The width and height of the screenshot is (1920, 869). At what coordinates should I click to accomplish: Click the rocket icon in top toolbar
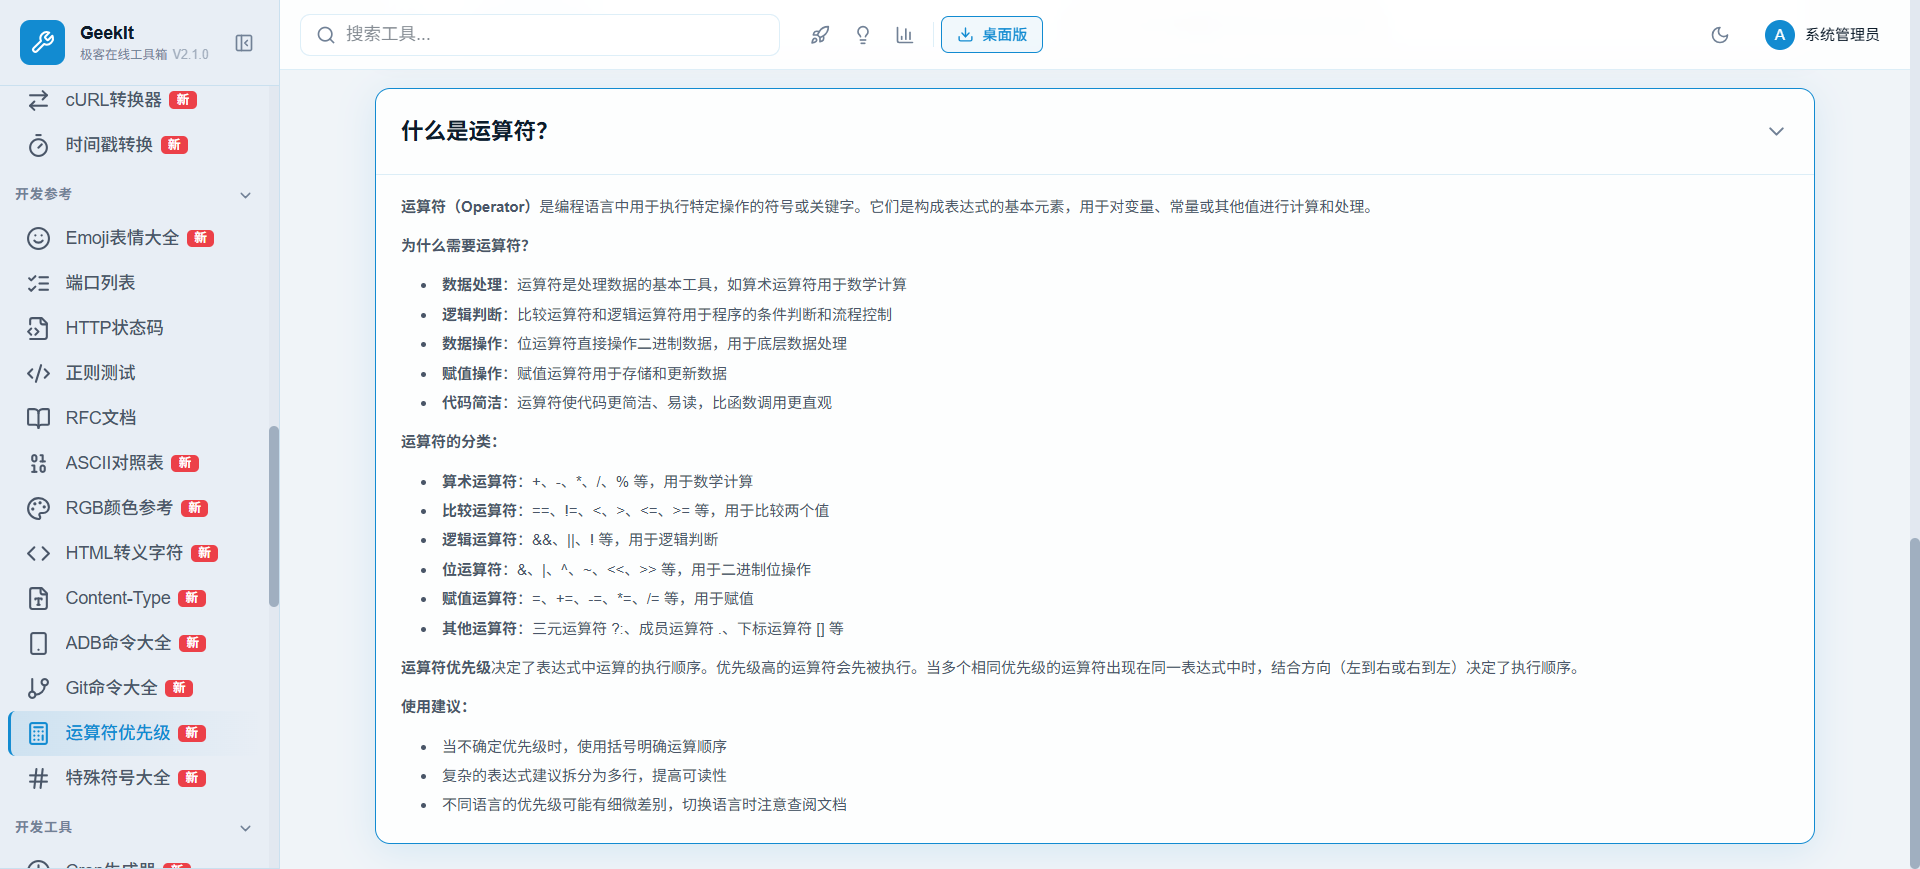[820, 35]
